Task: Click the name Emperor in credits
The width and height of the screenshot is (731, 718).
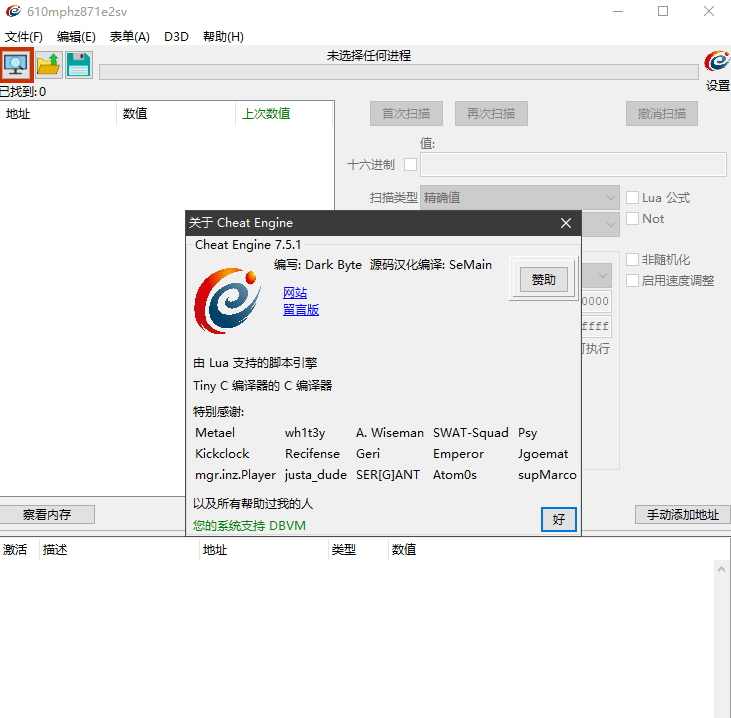Action: tap(458, 454)
